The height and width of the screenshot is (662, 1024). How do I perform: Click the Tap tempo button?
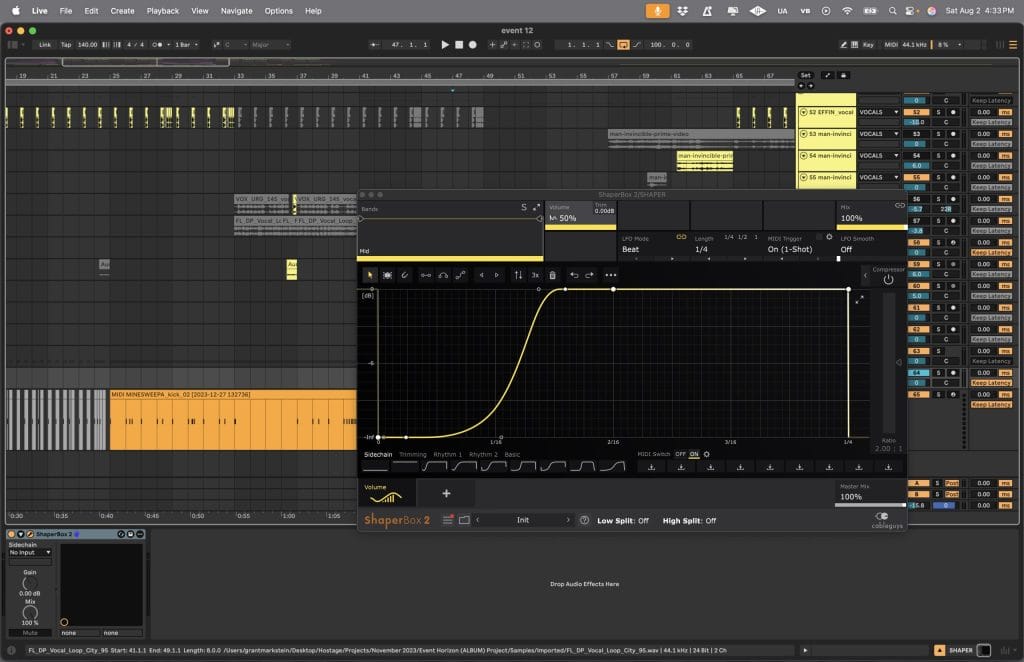(x=66, y=44)
